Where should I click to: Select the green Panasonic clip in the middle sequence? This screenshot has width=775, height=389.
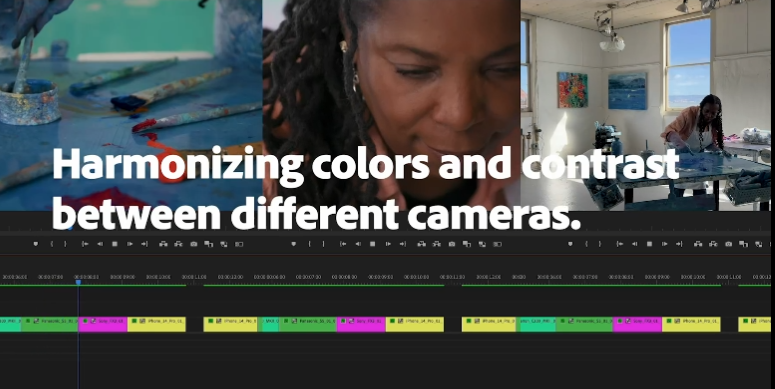coord(308,324)
